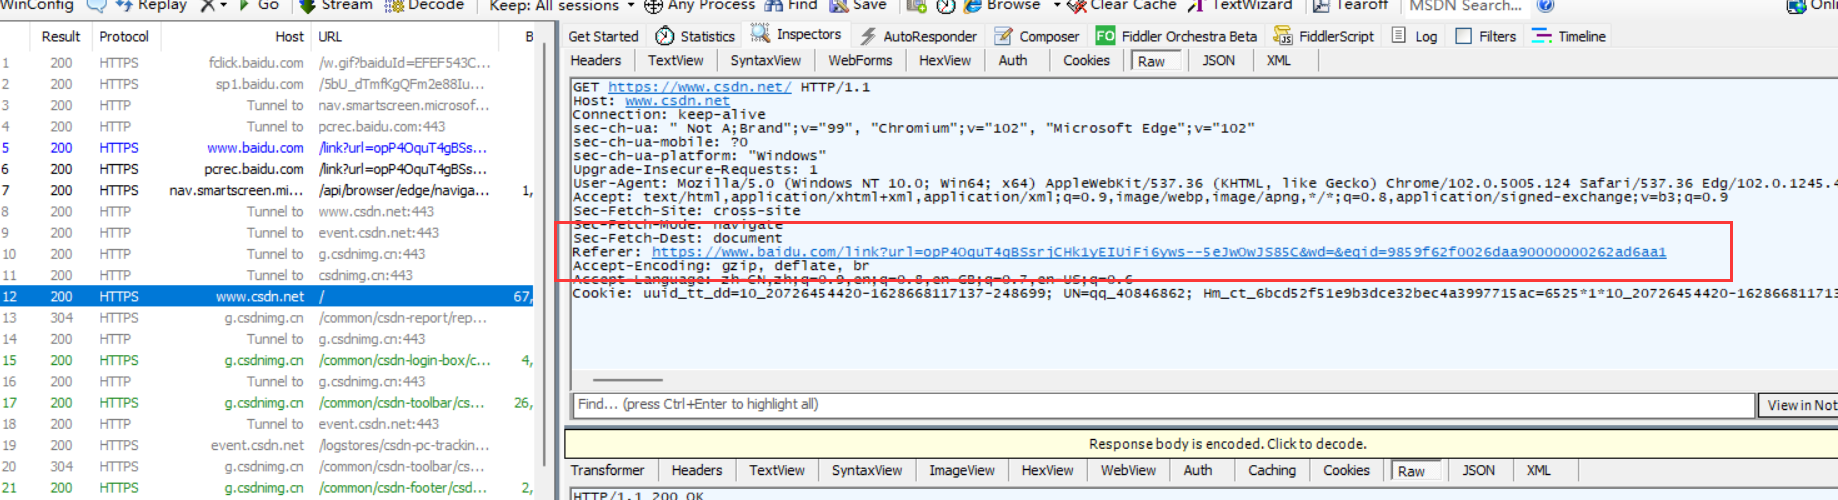
Task: Select request Headers inspector tab
Action: [x=596, y=60]
